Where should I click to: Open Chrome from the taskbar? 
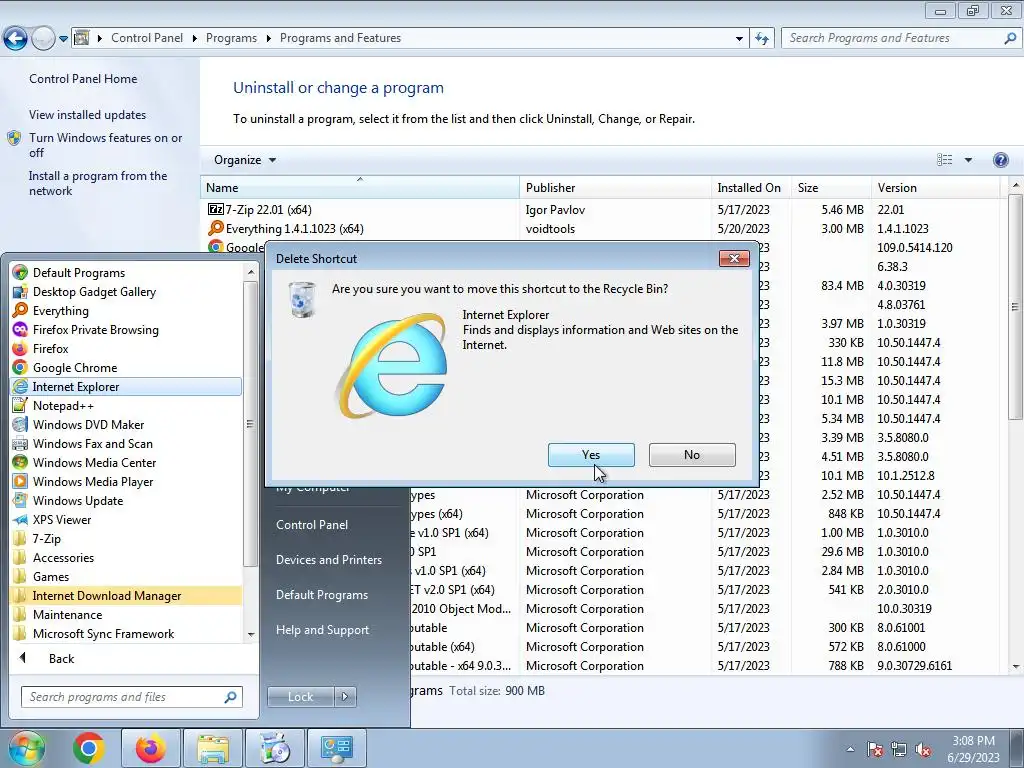89,748
